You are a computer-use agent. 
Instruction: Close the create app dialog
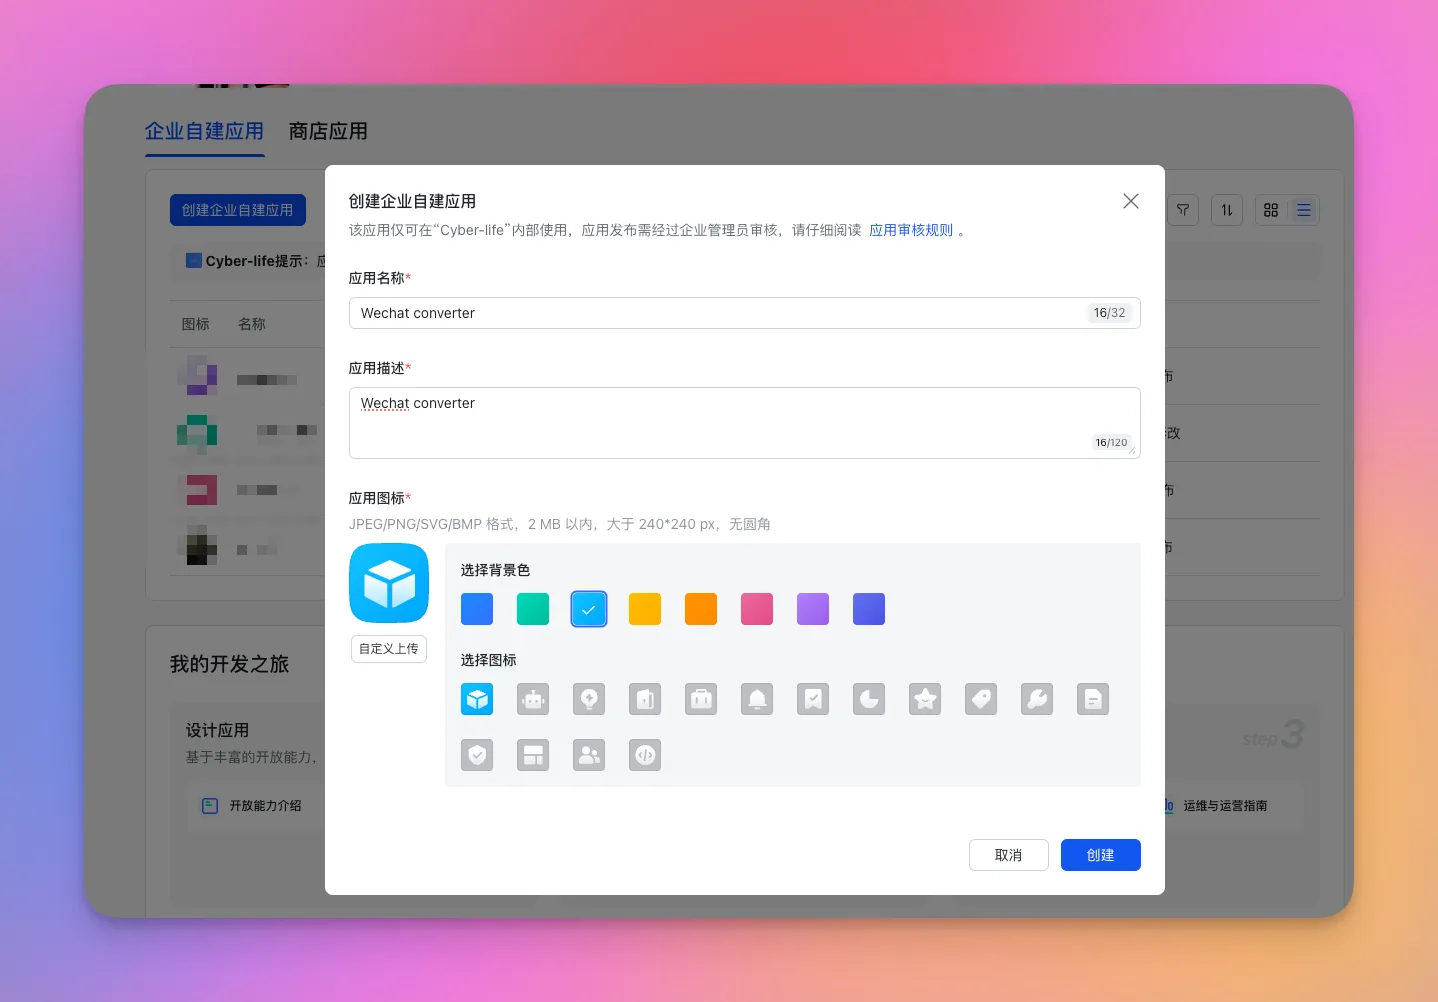[1131, 201]
